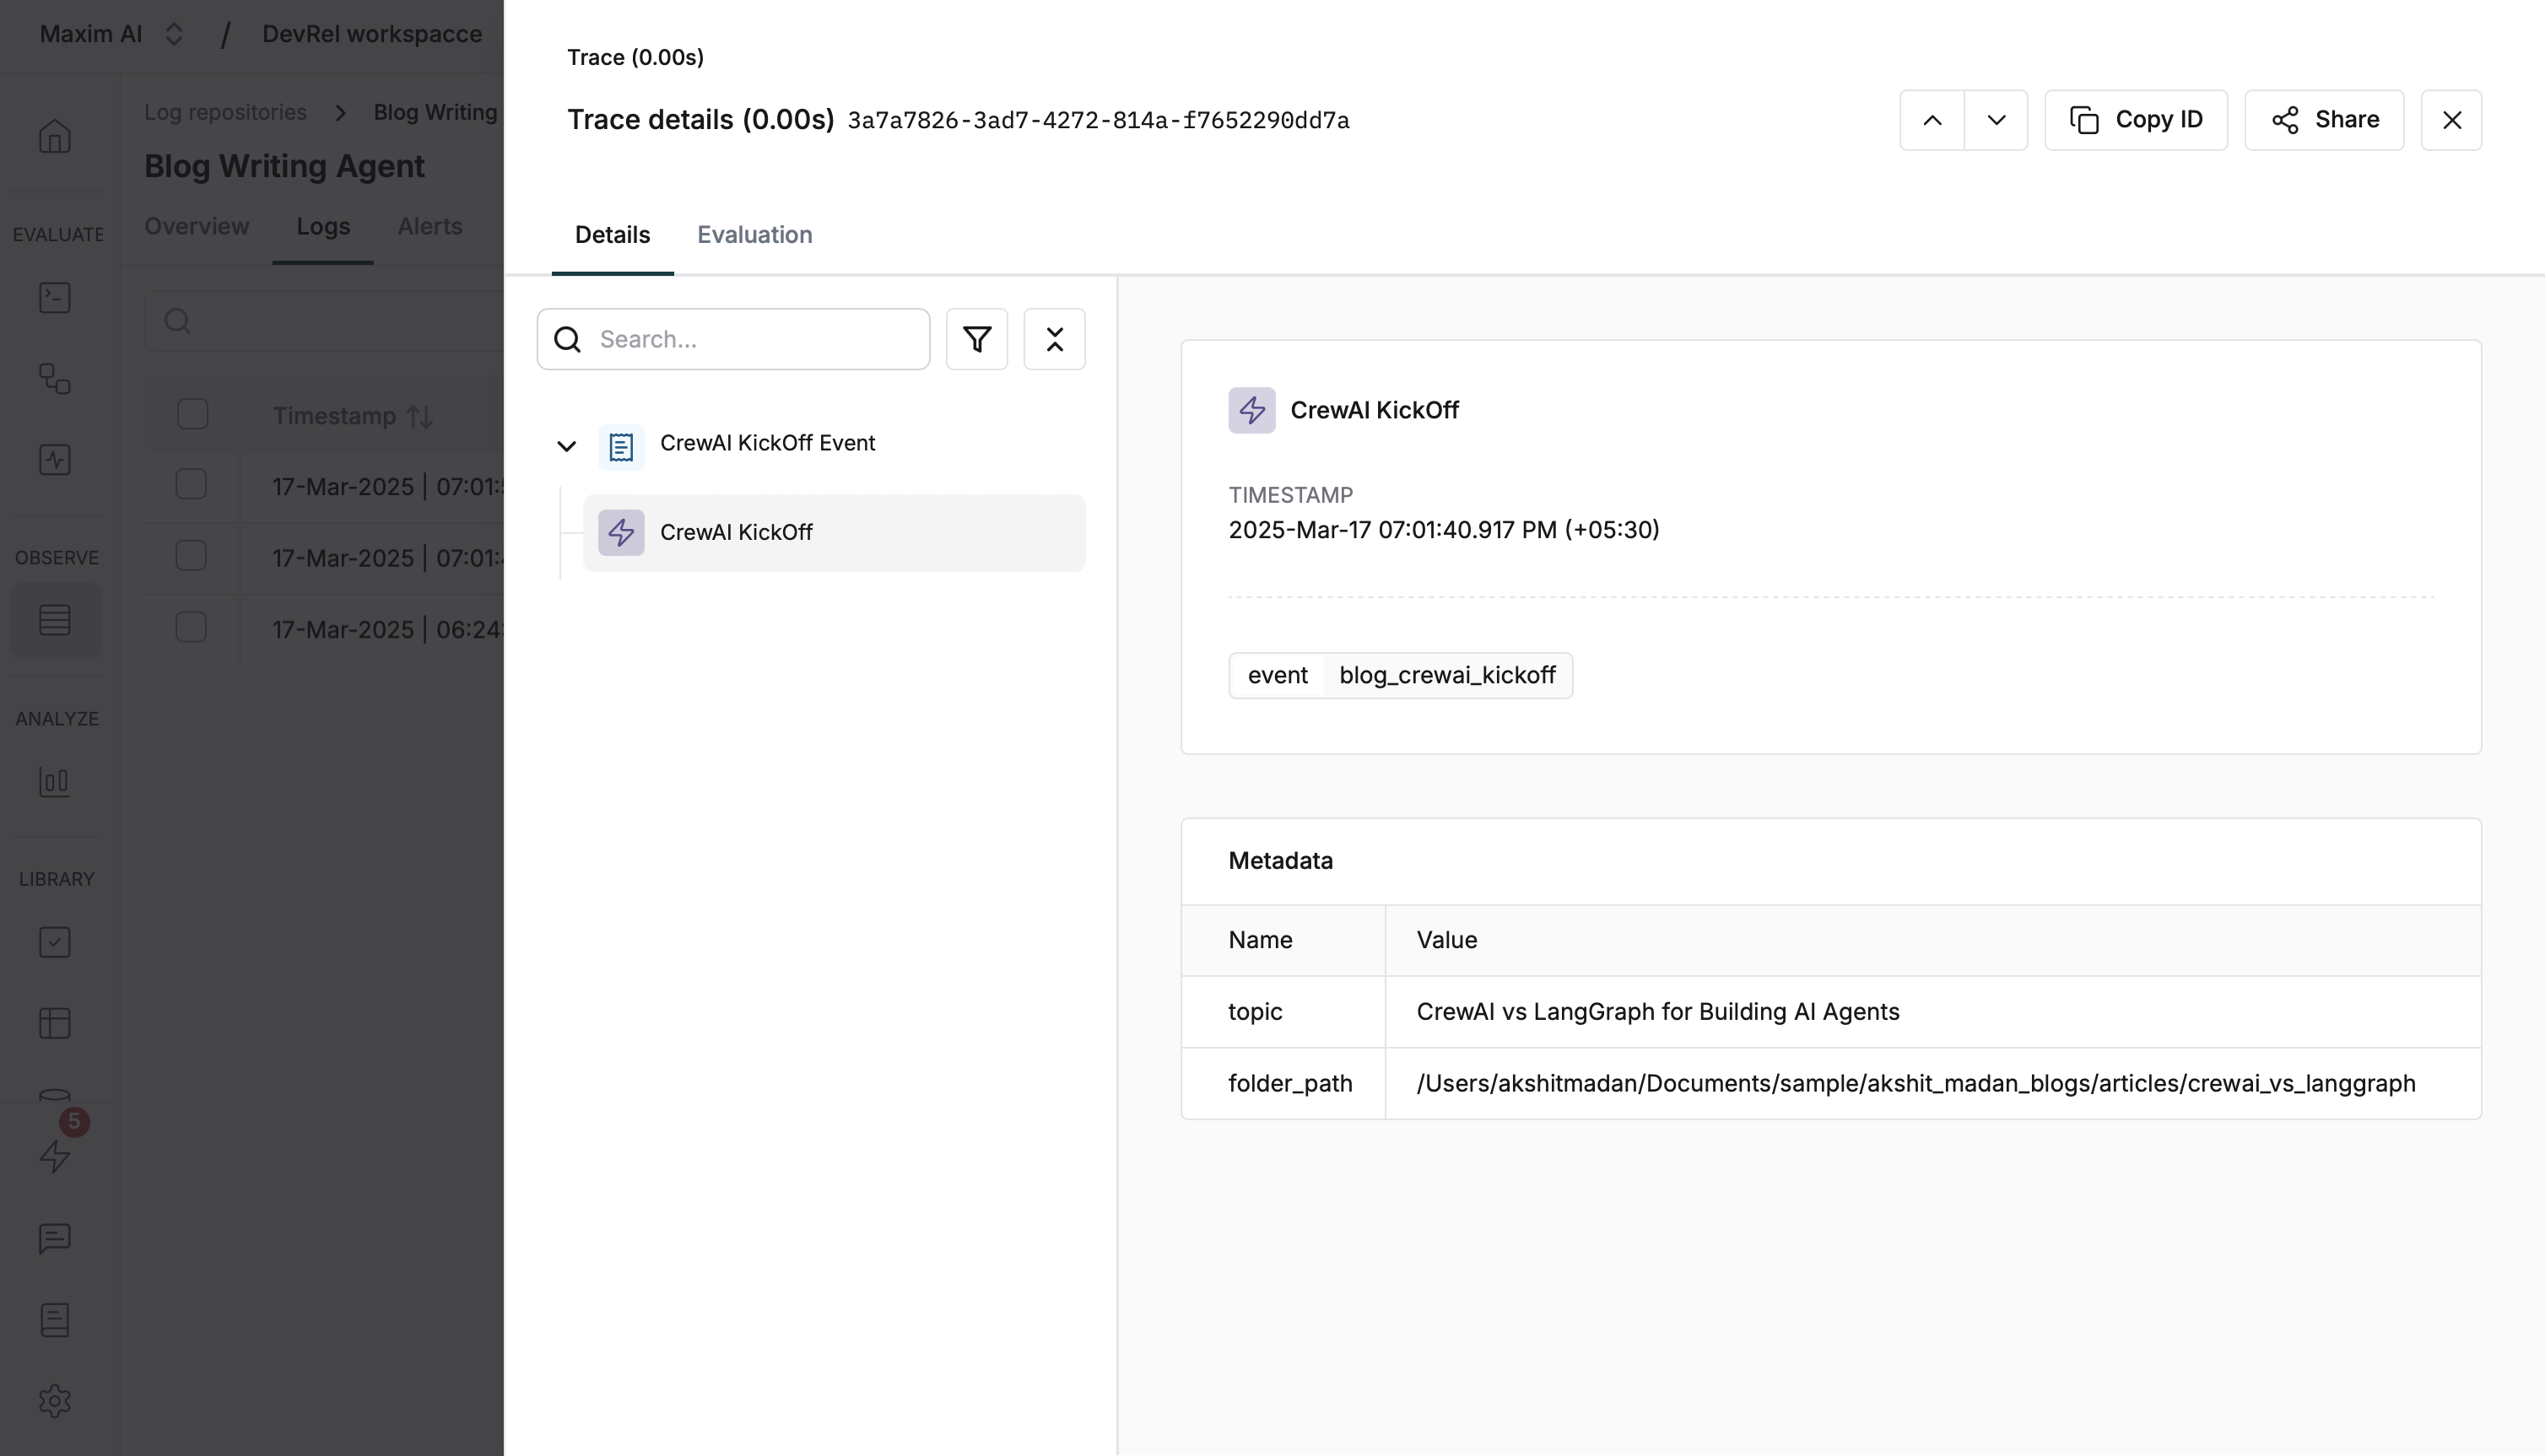Toggle the select-all checkbox in the logs header
Viewport: 2545px width, 1456px height.
click(x=192, y=414)
